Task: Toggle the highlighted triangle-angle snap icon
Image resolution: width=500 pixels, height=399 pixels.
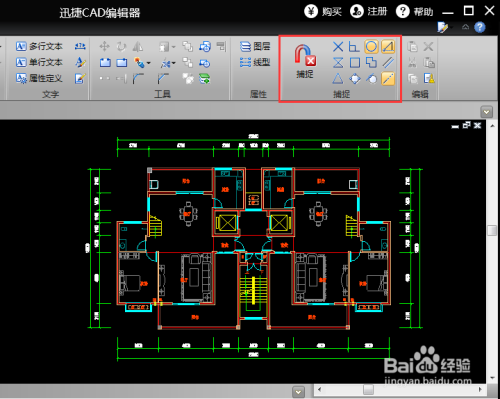Action: click(x=388, y=46)
